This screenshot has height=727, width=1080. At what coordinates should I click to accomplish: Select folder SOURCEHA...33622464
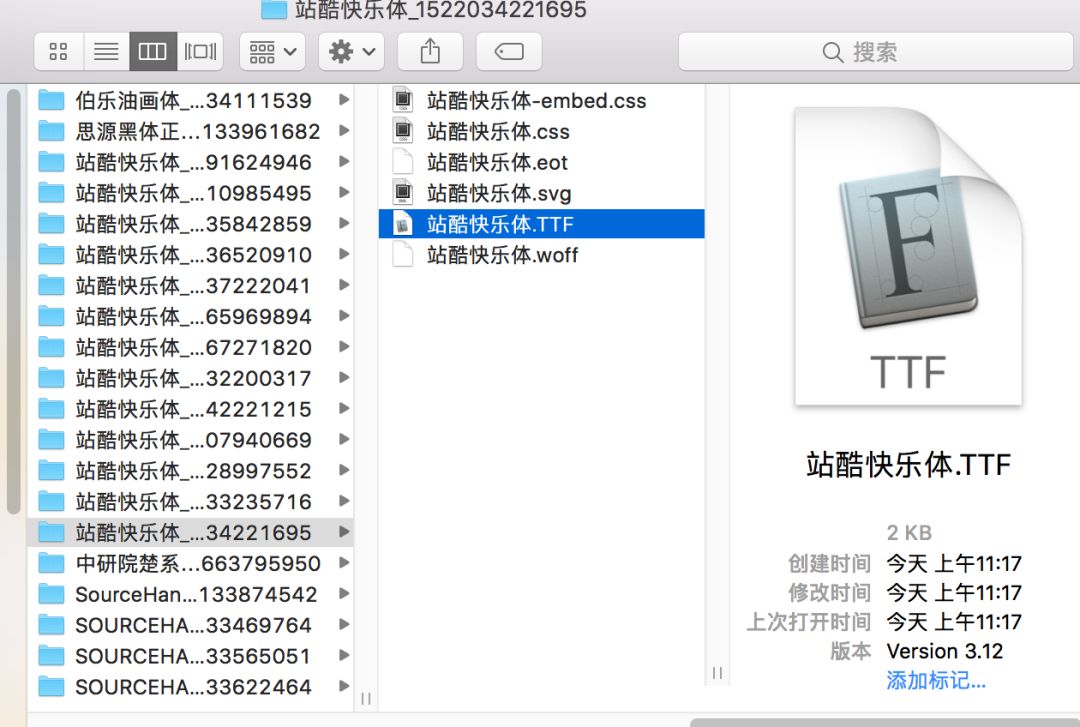[191, 687]
